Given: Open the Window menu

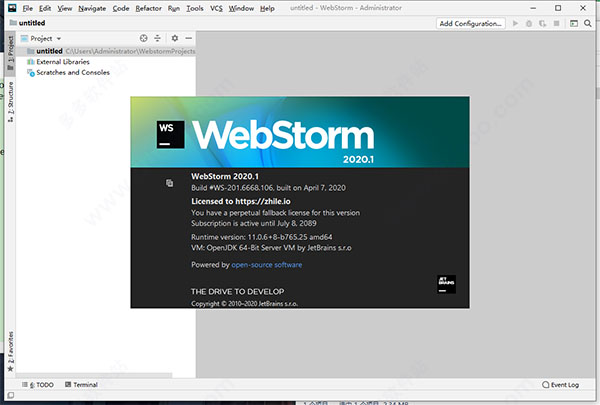Looking at the screenshot, I should point(241,8).
